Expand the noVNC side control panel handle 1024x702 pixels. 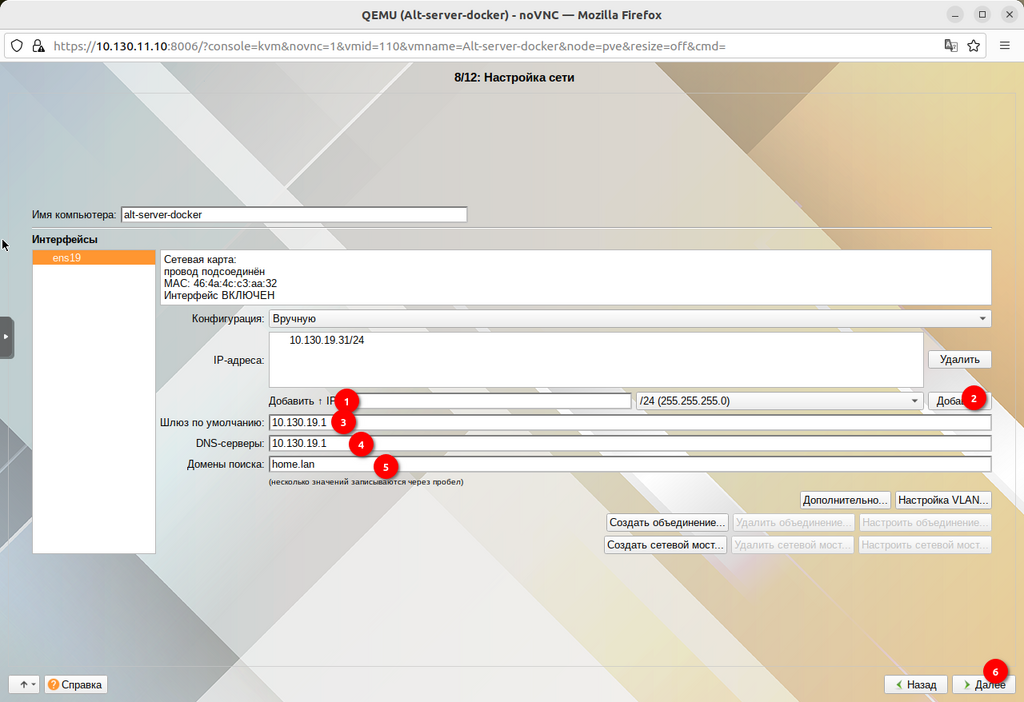6,336
